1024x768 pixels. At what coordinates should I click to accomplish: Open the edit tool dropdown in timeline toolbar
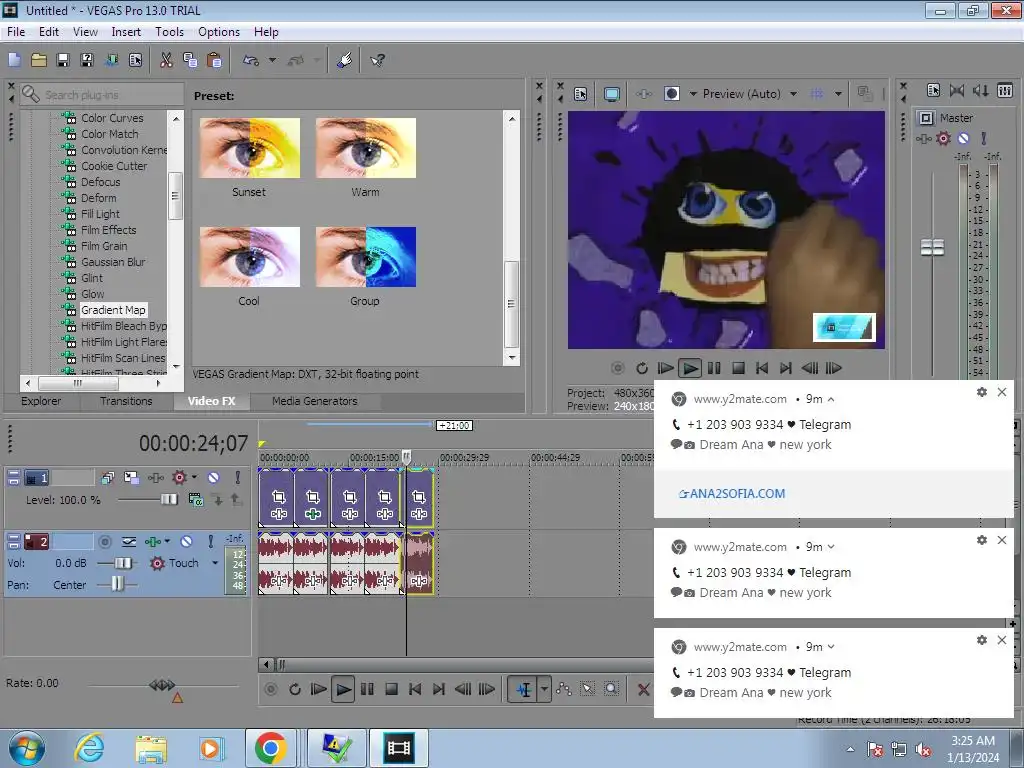click(x=544, y=689)
